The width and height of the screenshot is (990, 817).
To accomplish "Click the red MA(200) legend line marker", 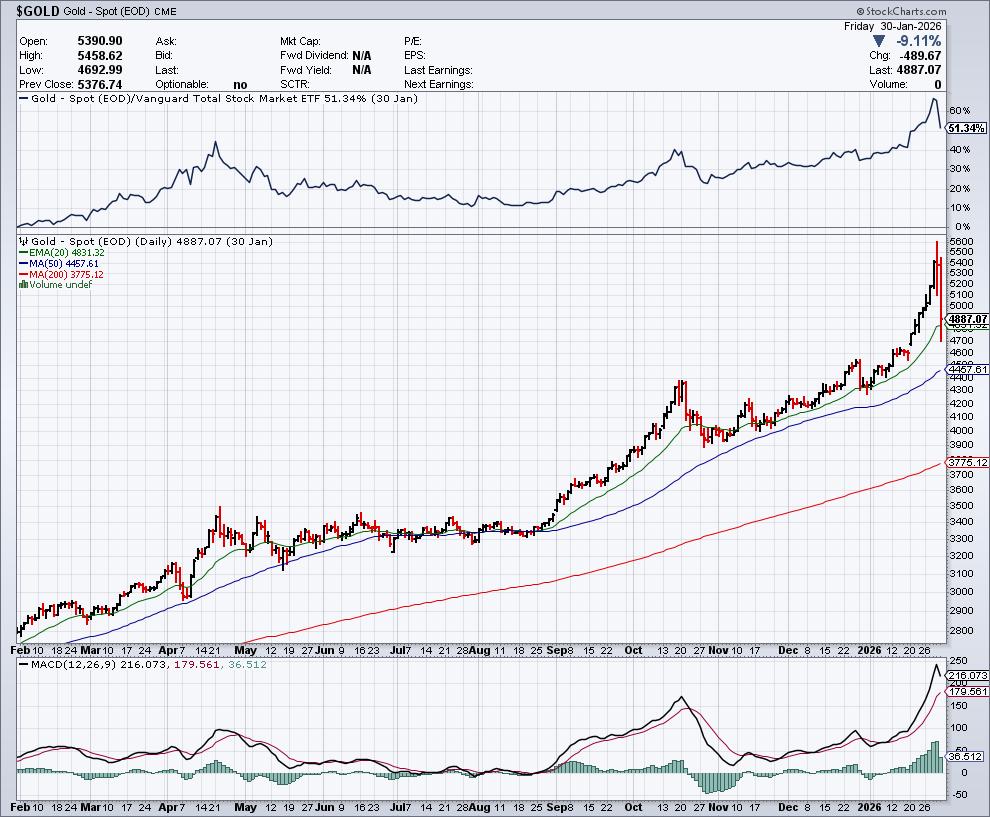I will click(23, 275).
